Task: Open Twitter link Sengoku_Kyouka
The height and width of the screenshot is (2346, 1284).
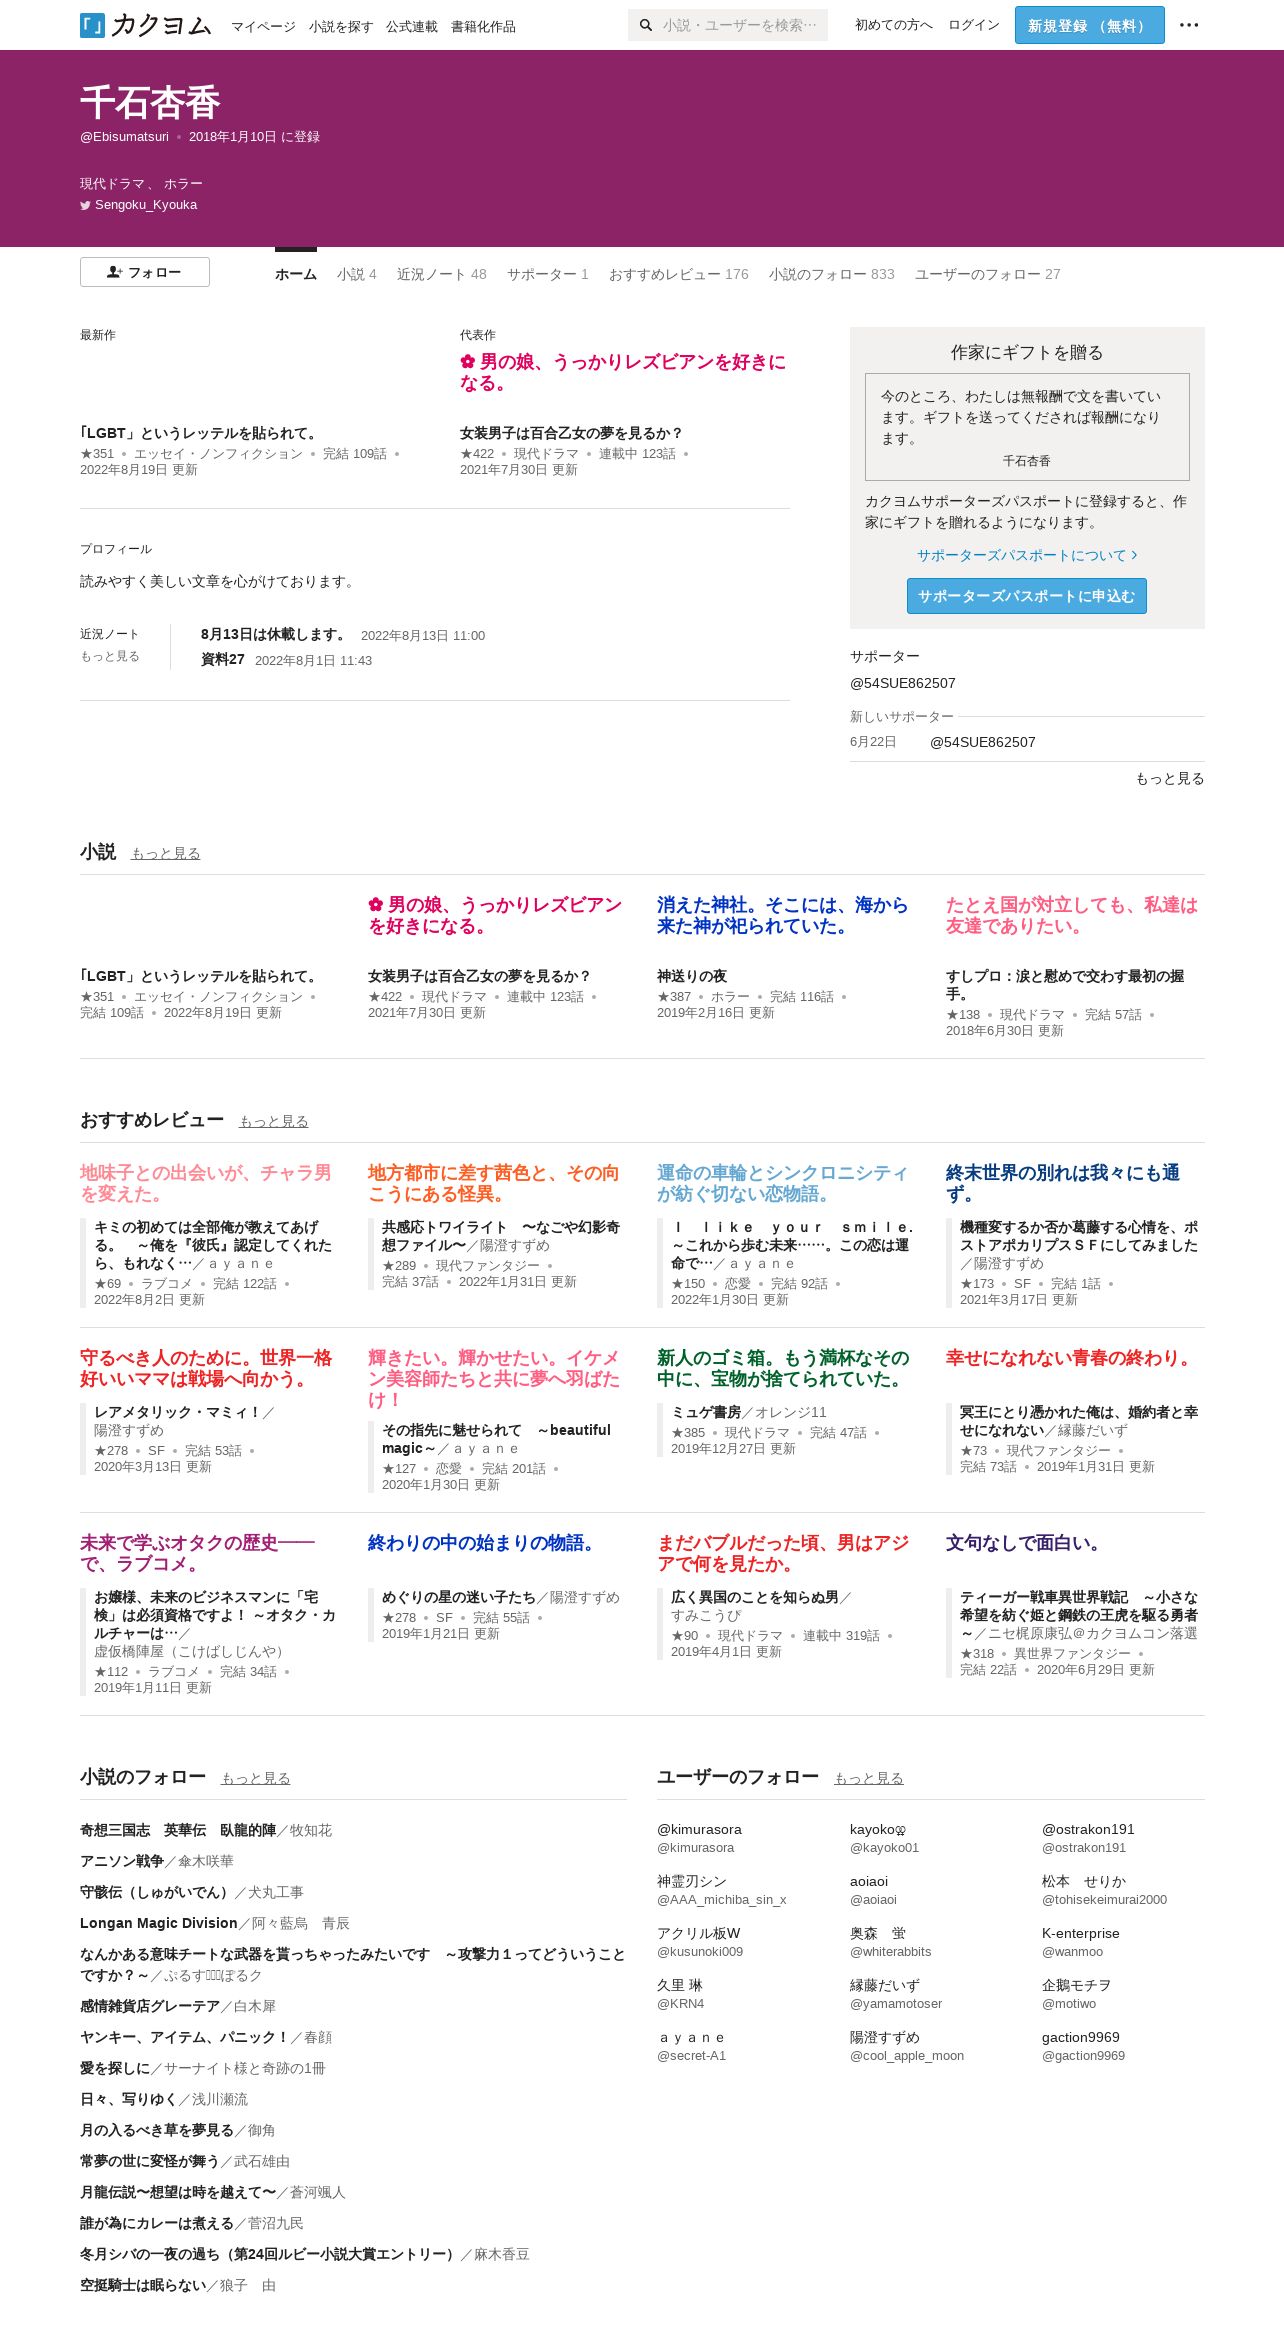Action: tap(139, 205)
